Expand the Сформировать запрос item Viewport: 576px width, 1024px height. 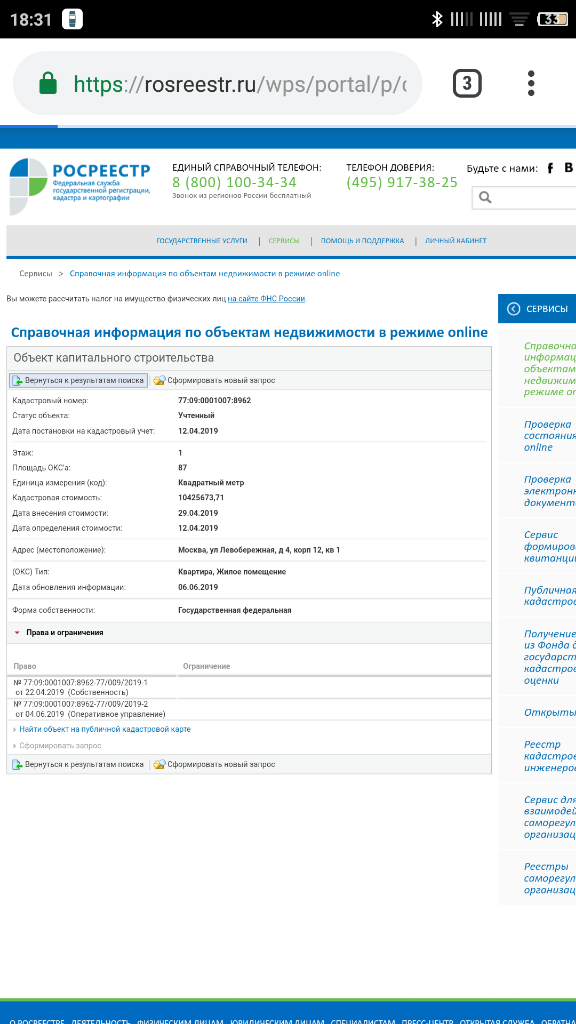(x=57, y=745)
